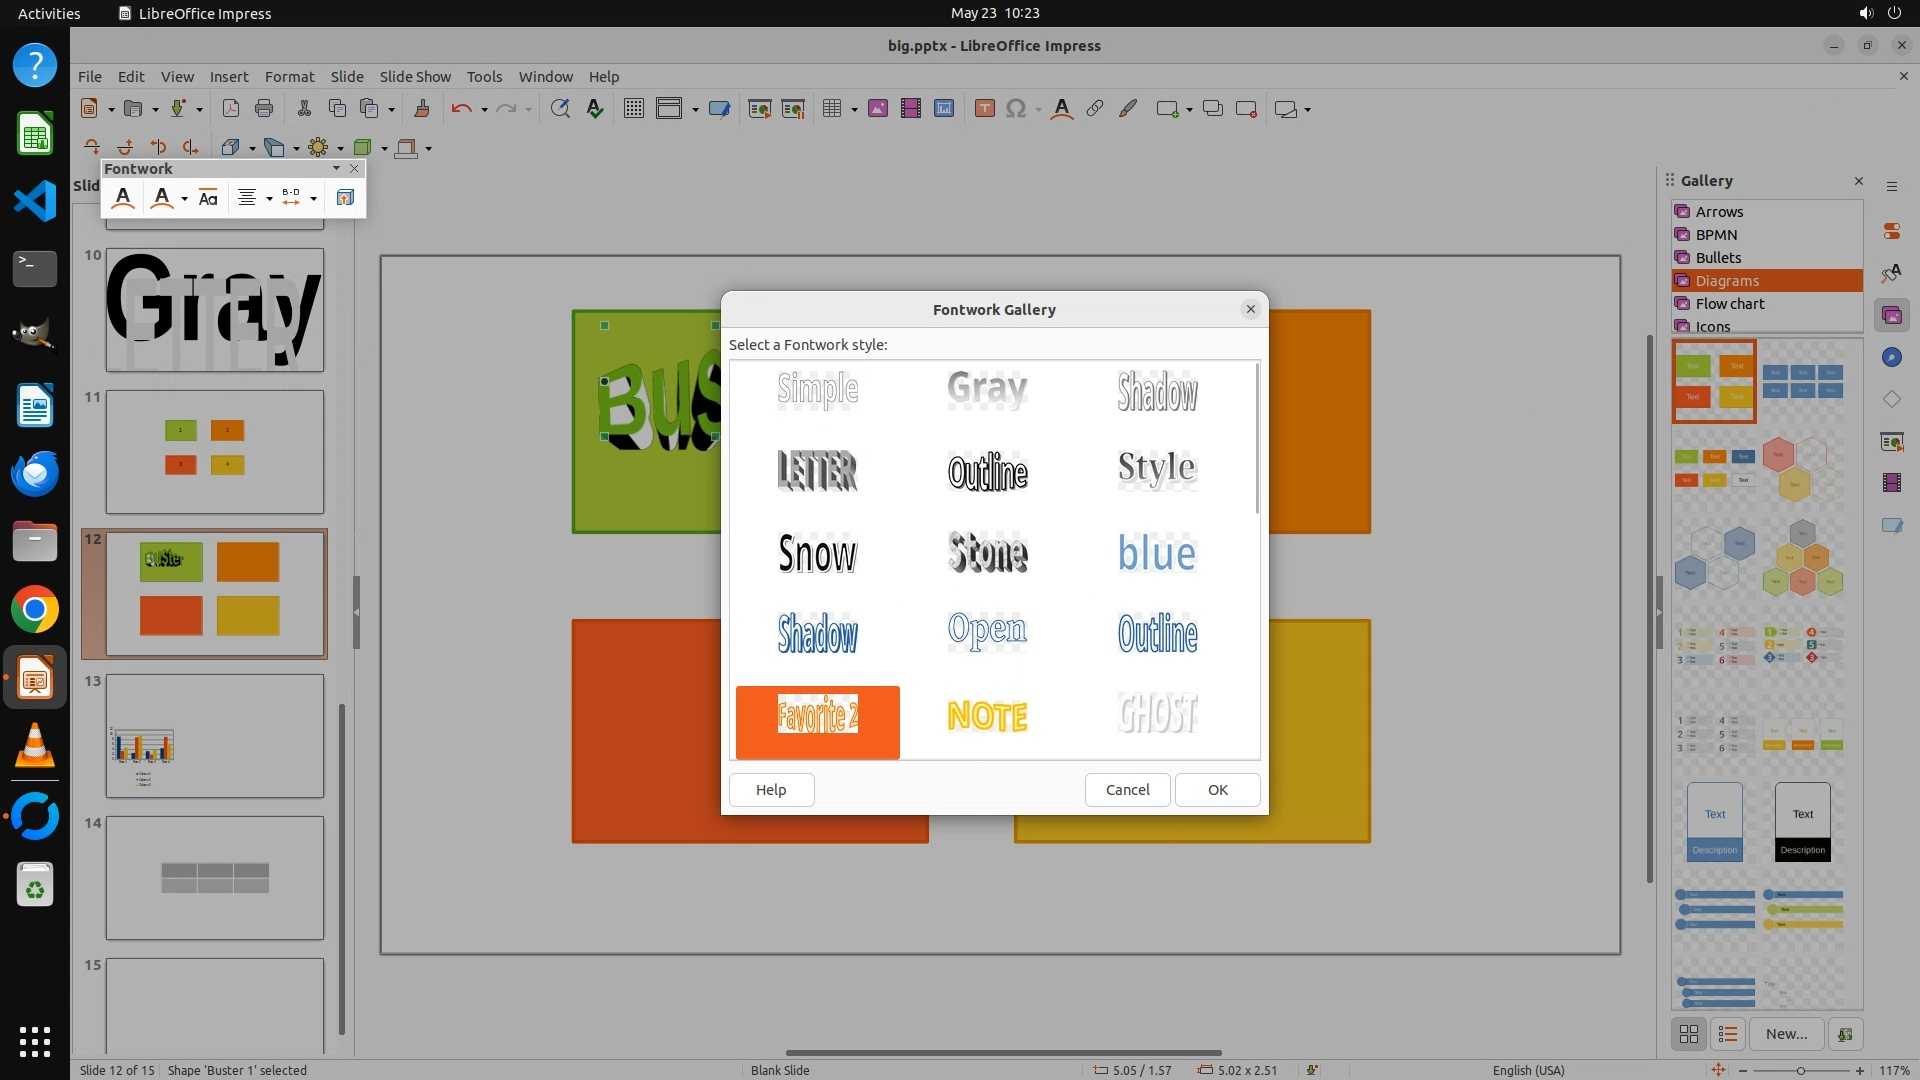Open sidebar Properties deck icon
The height and width of the screenshot is (1080, 1920).
1891,231
